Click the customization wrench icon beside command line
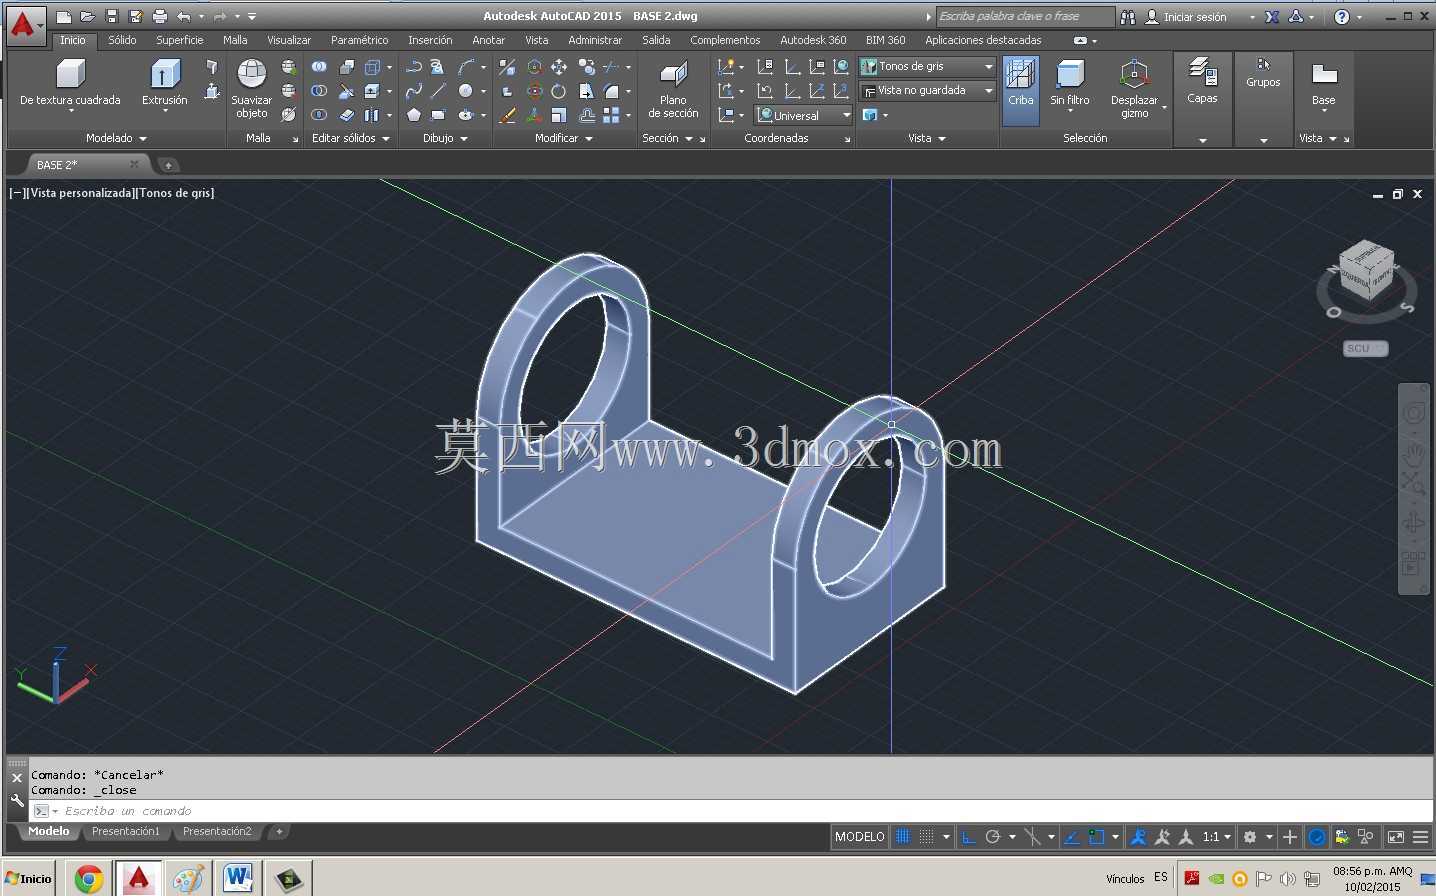This screenshot has height=896, width=1436. (17, 800)
